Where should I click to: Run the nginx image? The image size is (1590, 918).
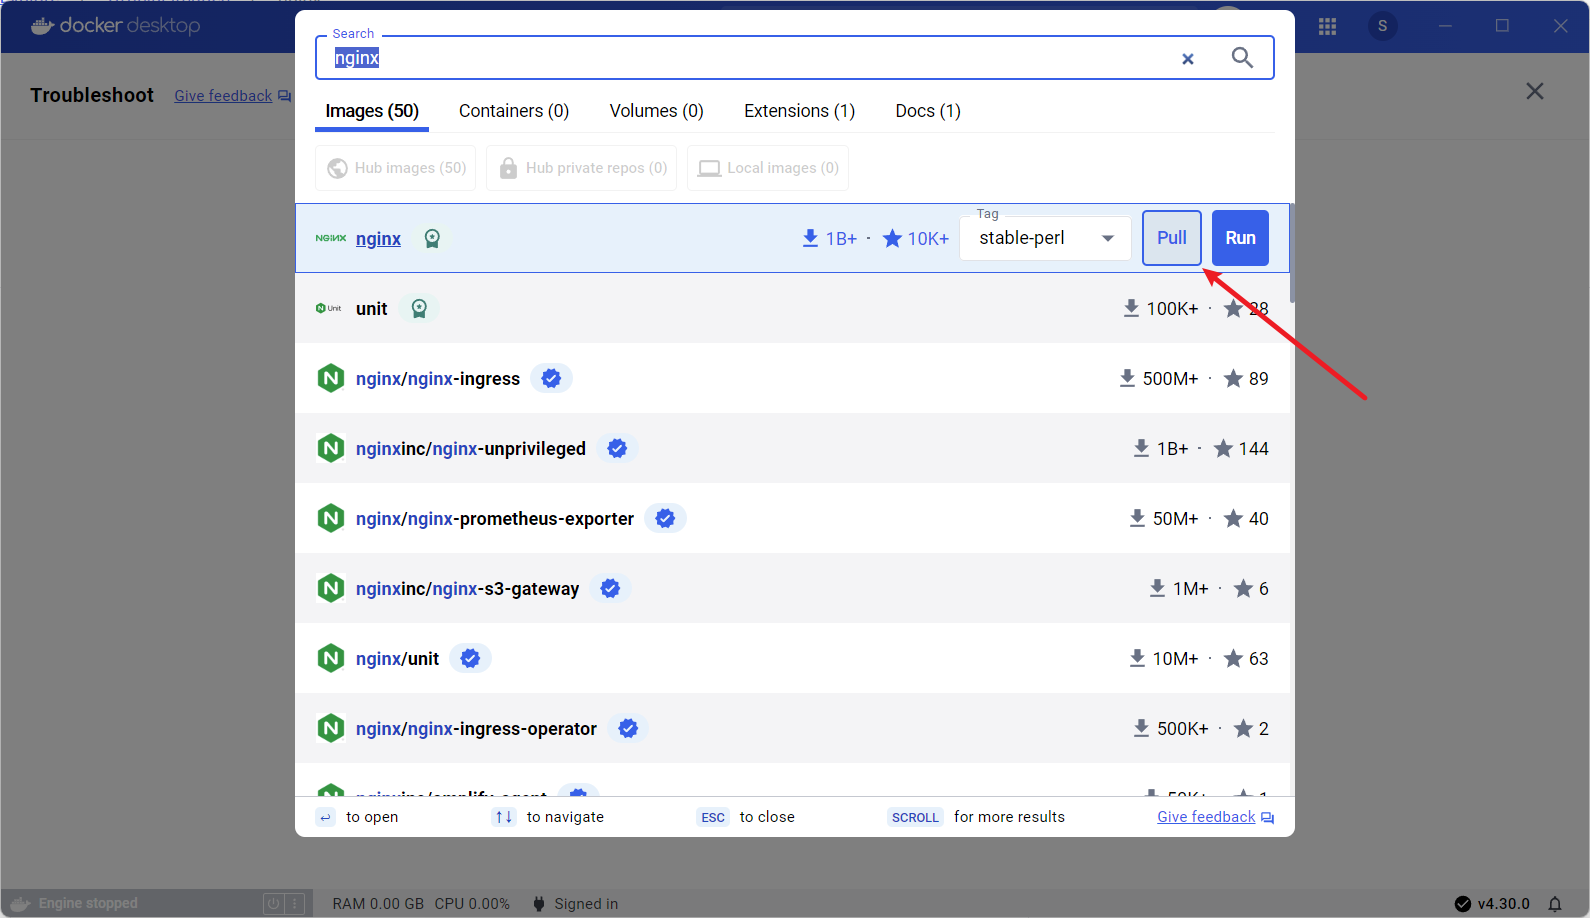coord(1240,238)
